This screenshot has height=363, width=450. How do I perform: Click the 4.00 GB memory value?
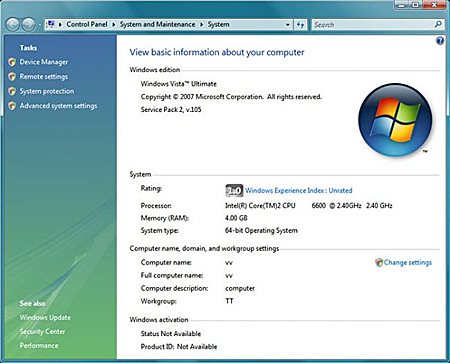pyautogui.click(x=236, y=218)
